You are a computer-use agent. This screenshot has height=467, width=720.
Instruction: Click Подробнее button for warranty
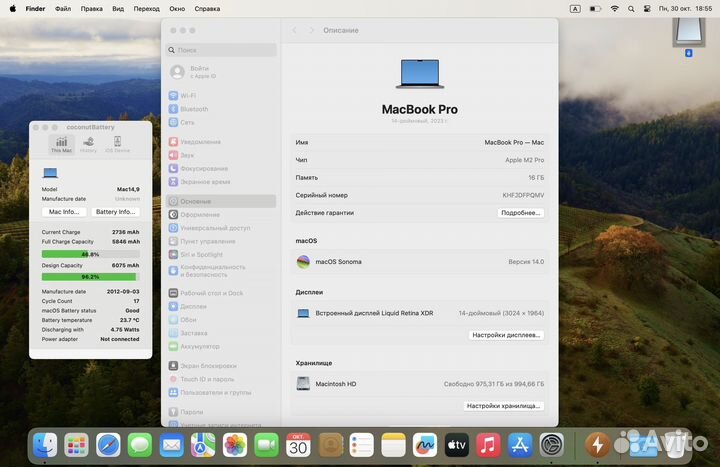[x=520, y=213]
